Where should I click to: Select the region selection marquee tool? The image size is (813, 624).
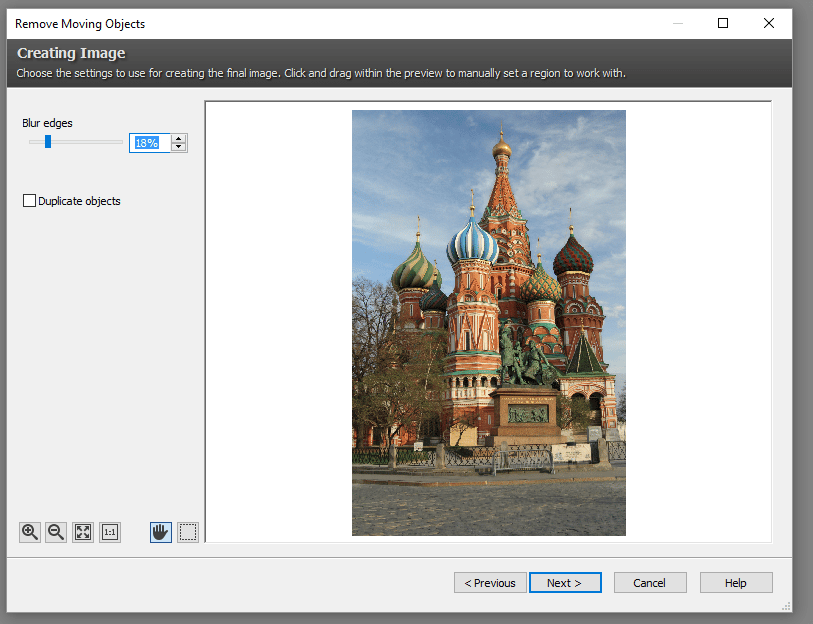pos(188,532)
